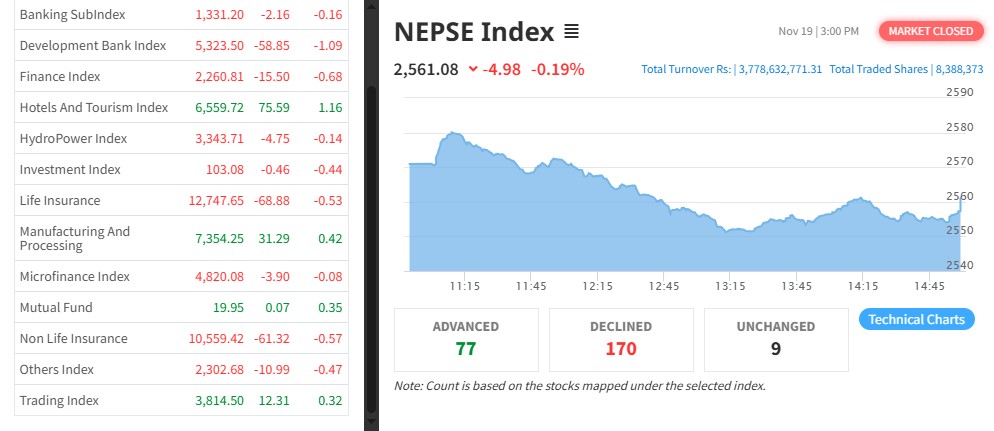Viewport: 994px width, 431px height.
Task: Select Life Insurance index
Action: click(60, 201)
